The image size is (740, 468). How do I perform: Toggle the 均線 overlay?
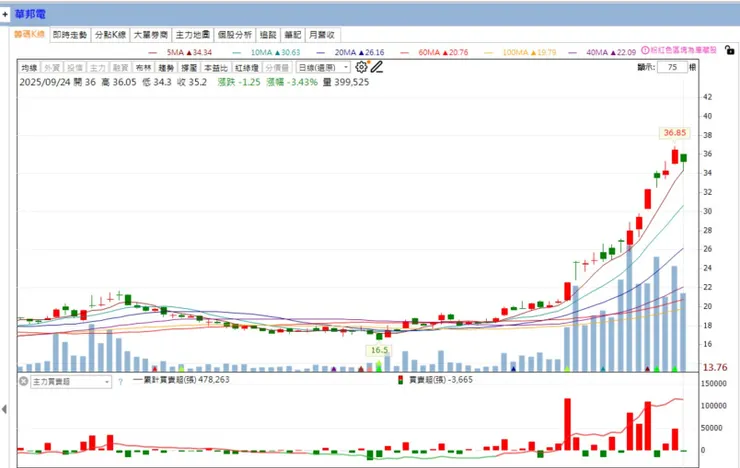29,68
